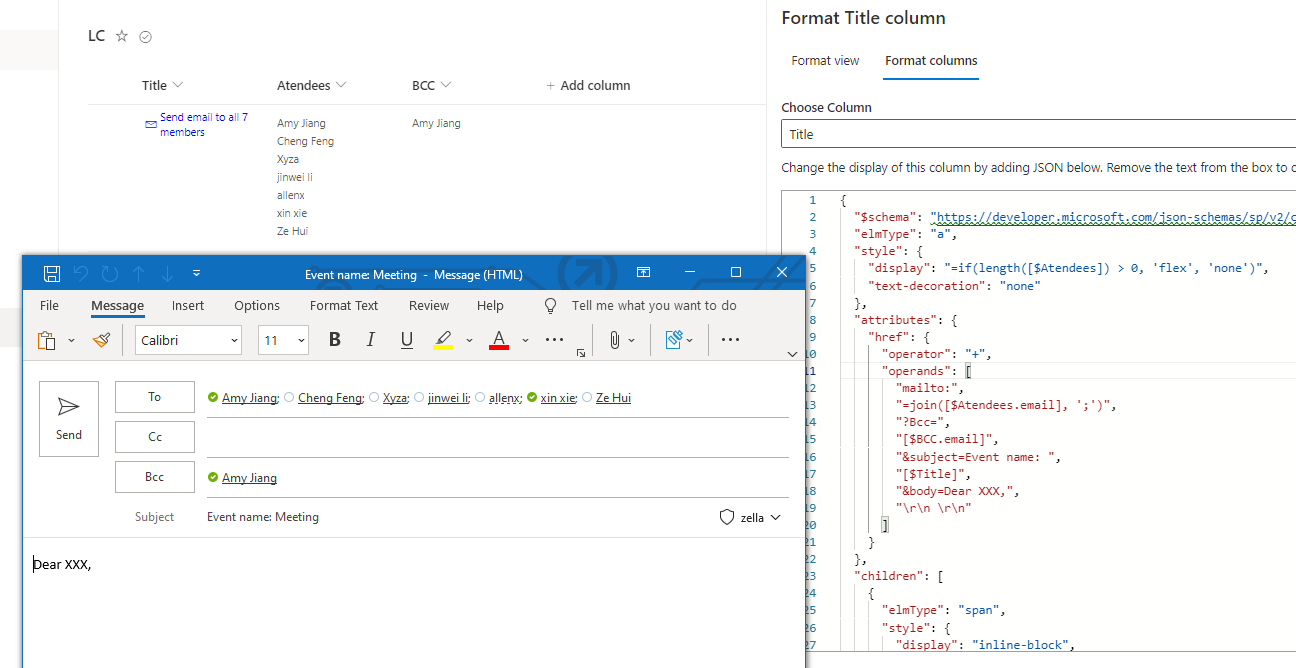Click the Ribbon Display Options icon
The height and width of the screenshot is (668, 1296).
coord(644,272)
